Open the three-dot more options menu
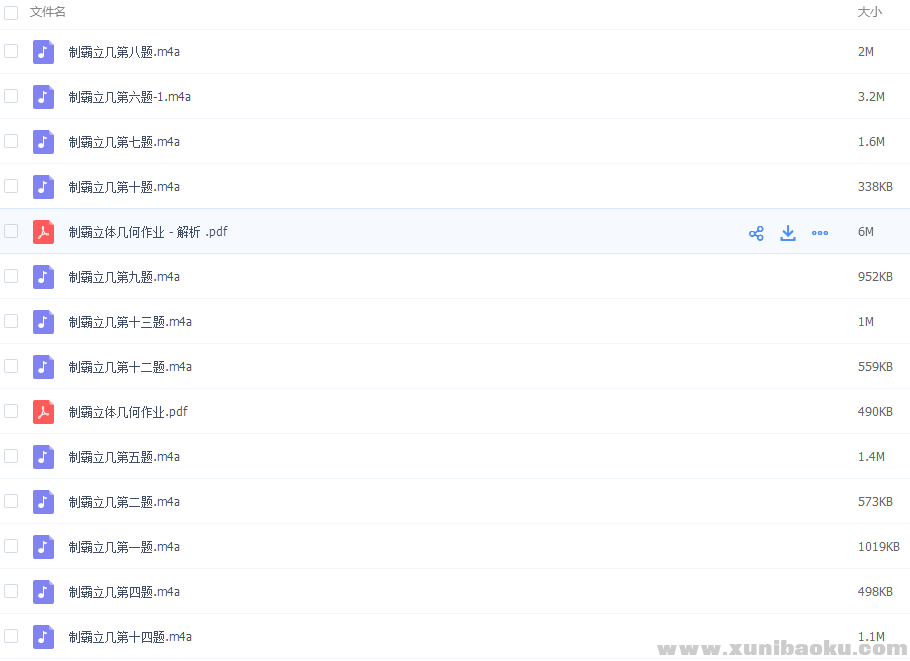Viewport: 910px width, 661px height. click(x=820, y=233)
